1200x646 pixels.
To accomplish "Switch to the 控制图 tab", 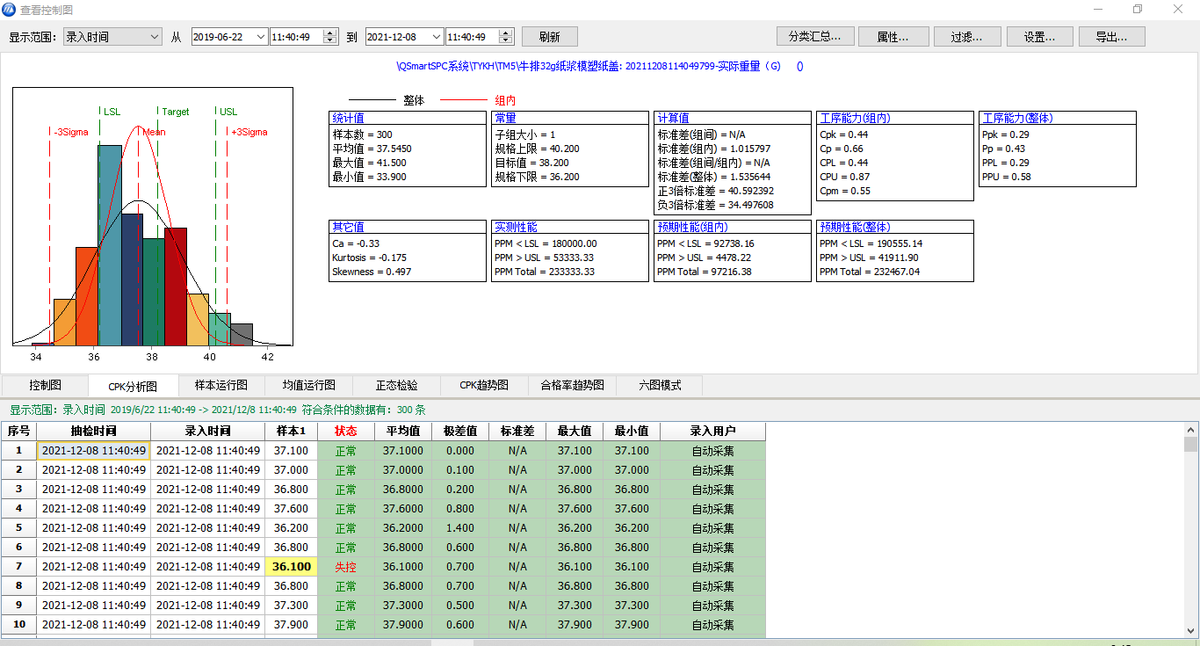I will pos(45,385).
